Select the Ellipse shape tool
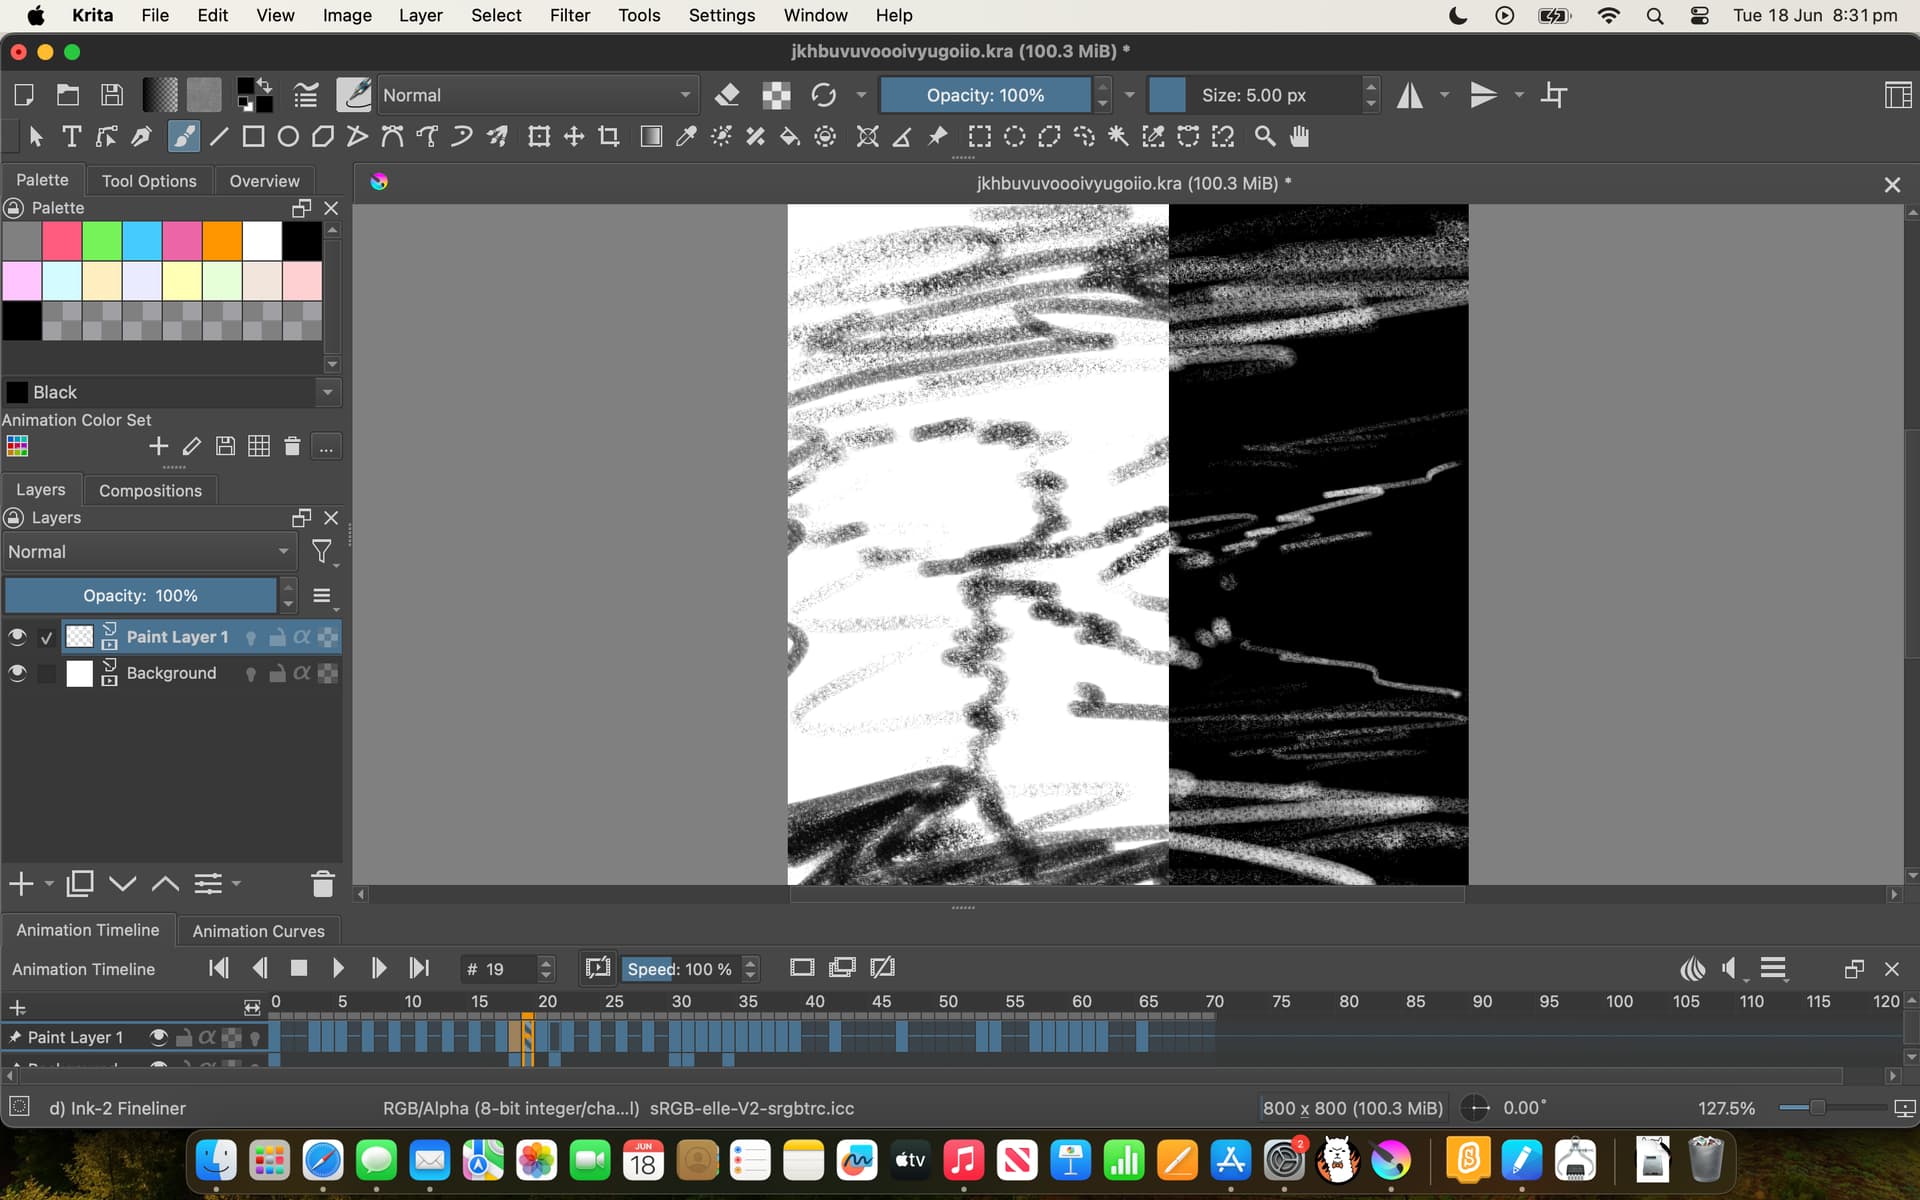This screenshot has height=1200, width=1920. click(288, 137)
